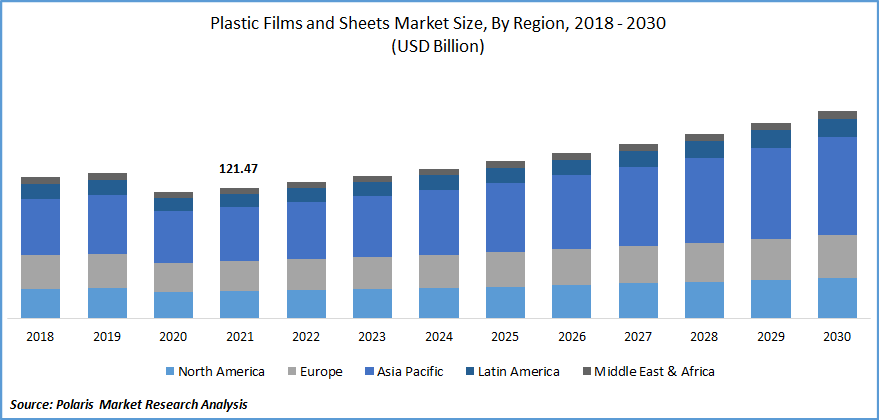The height and width of the screenshot is (420, 879).
Task: Click the Middle East & Africa legend swatch
Action: pyautogui.click(x=587, y=371)
